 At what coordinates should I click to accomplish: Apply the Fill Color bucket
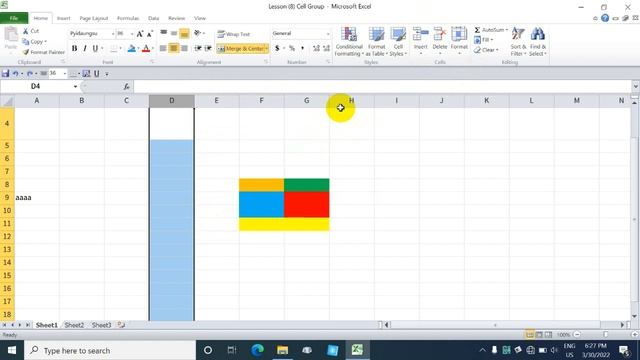131,49
